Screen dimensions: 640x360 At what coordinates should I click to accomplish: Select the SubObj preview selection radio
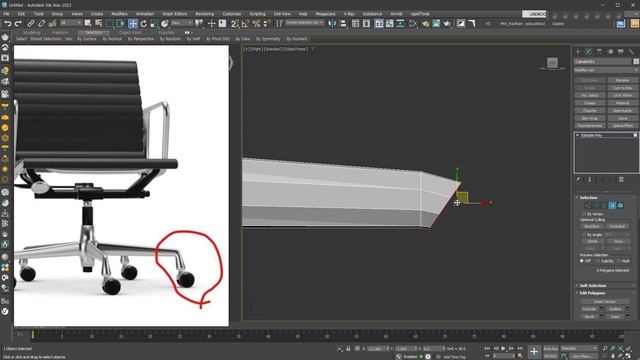[x=598, y=261]
